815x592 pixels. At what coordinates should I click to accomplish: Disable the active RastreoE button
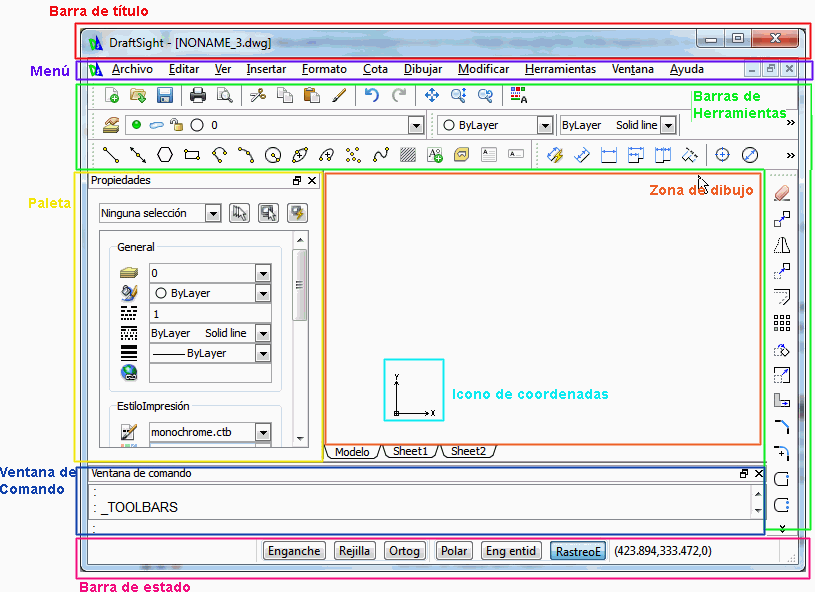click(x=578, y=551)
